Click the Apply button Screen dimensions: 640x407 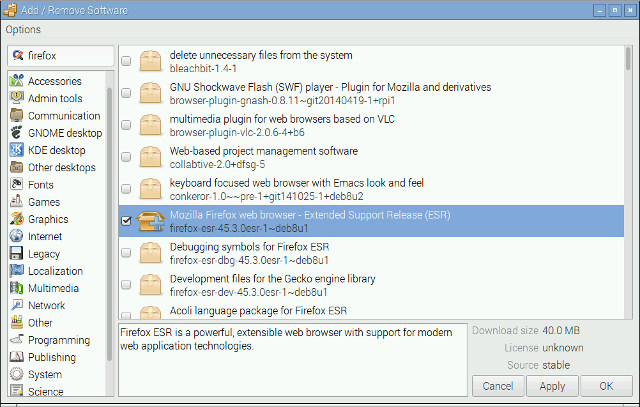[552, 386]
